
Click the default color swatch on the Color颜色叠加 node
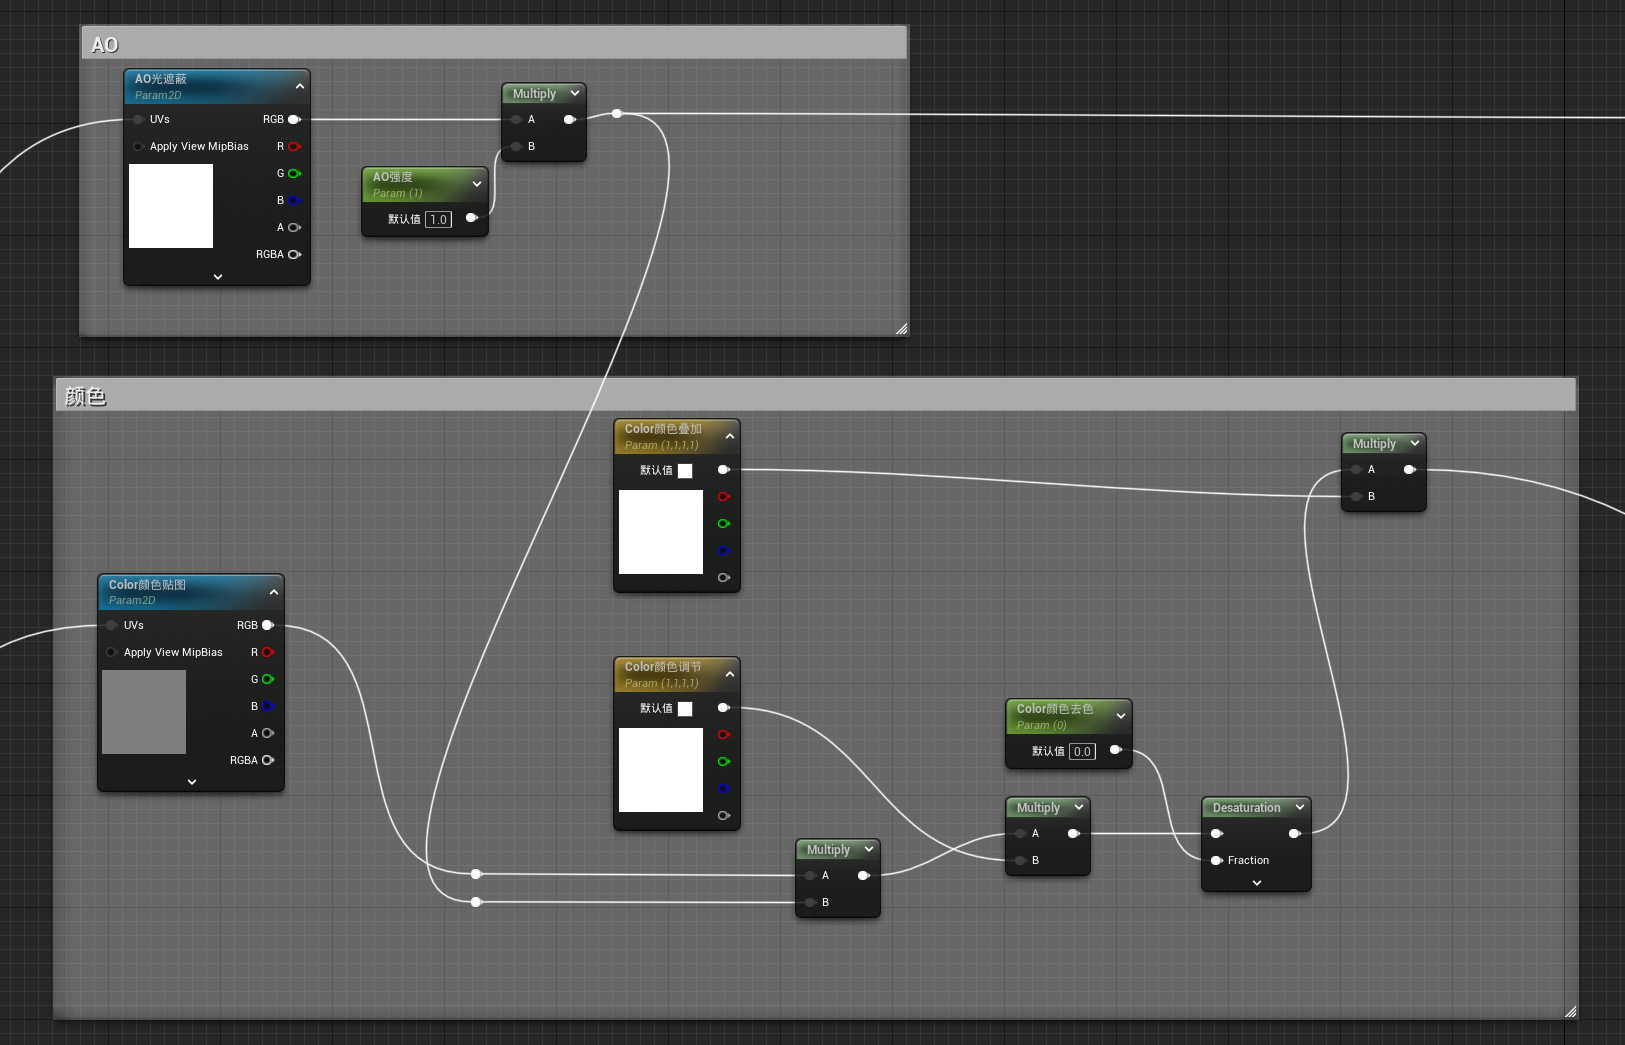click(x=685, y=470)
